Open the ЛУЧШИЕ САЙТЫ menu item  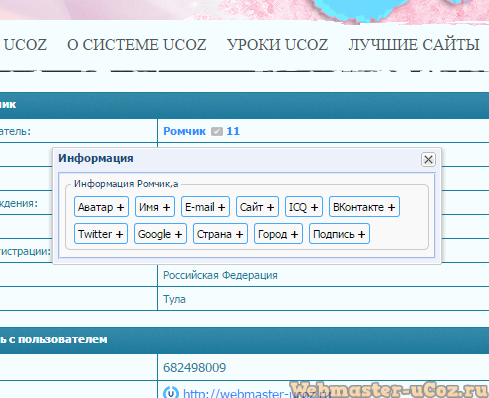coord(414,45)
